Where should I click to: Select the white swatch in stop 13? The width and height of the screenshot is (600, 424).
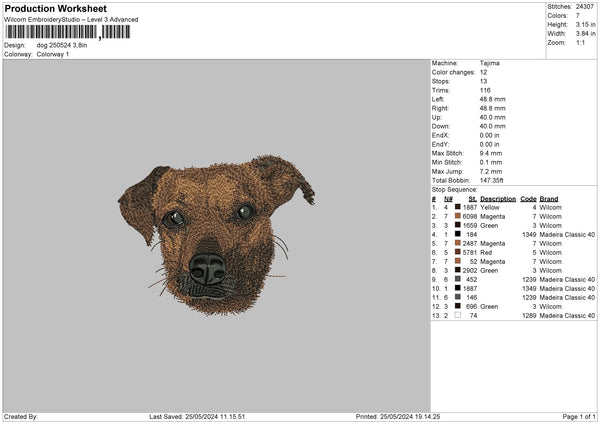pos(457,315)
